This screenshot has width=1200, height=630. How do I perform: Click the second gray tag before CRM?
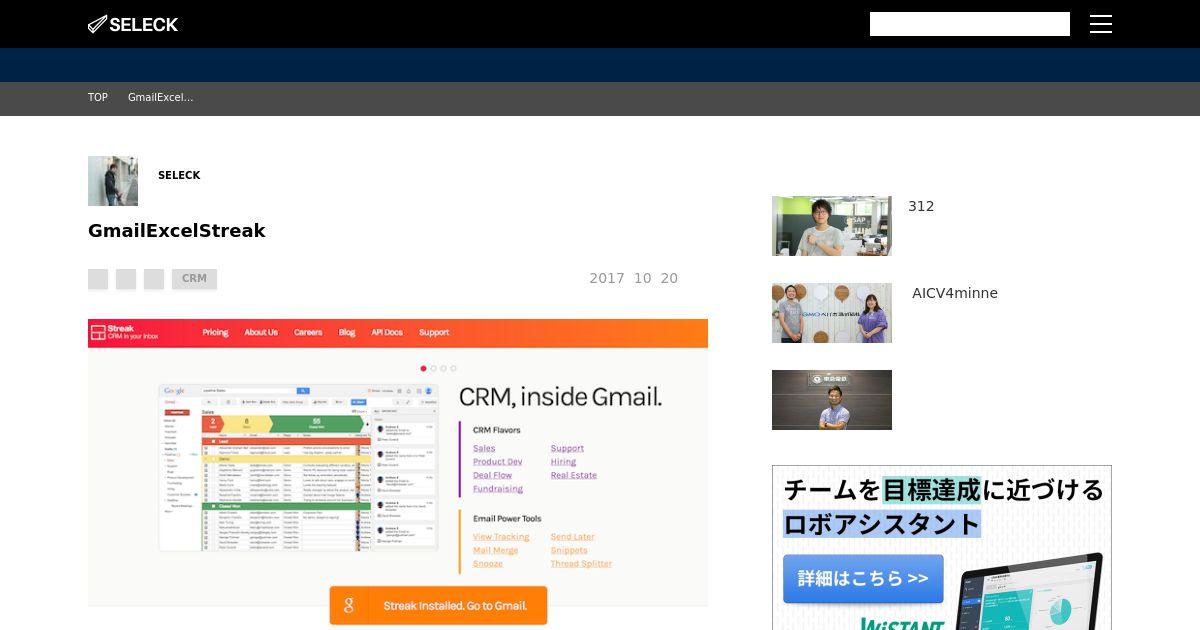(126, 279)
